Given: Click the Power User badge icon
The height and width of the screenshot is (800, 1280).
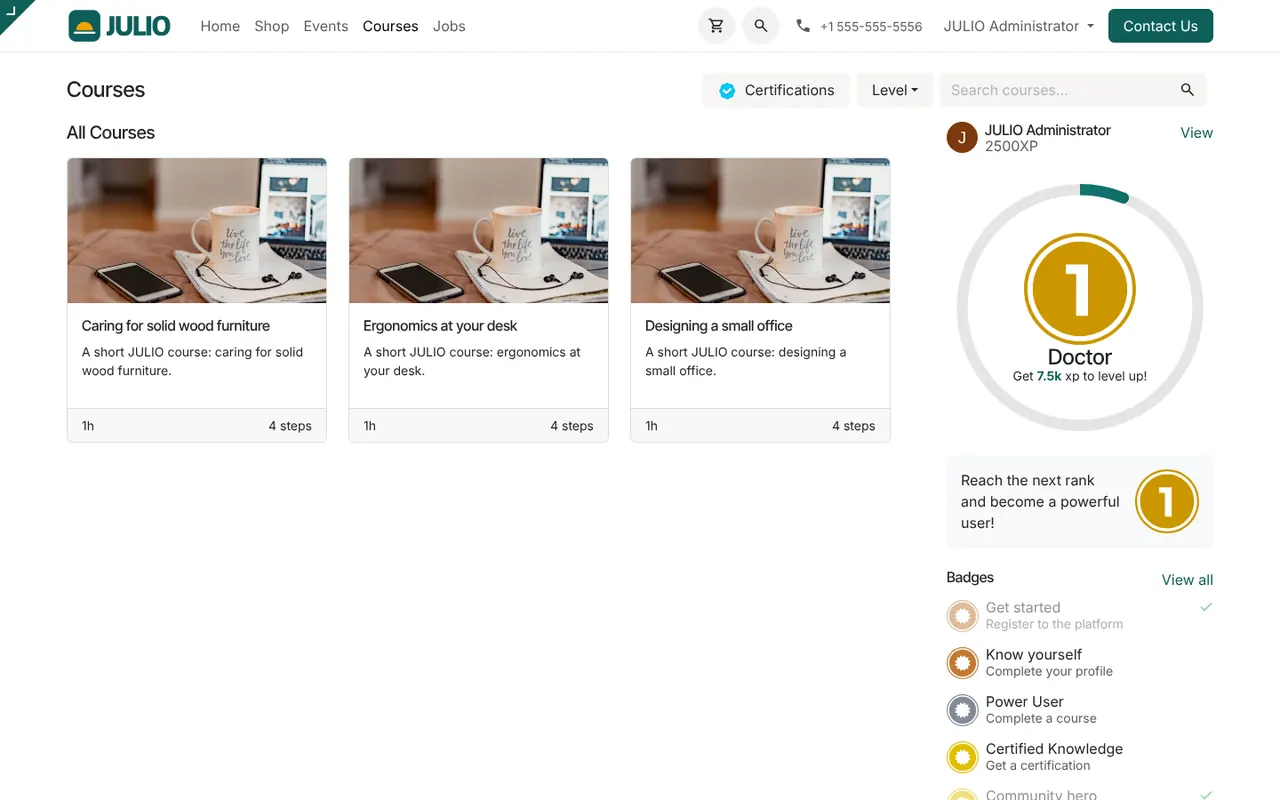Looking at the screenshot, I should click(x=962, y=710).
